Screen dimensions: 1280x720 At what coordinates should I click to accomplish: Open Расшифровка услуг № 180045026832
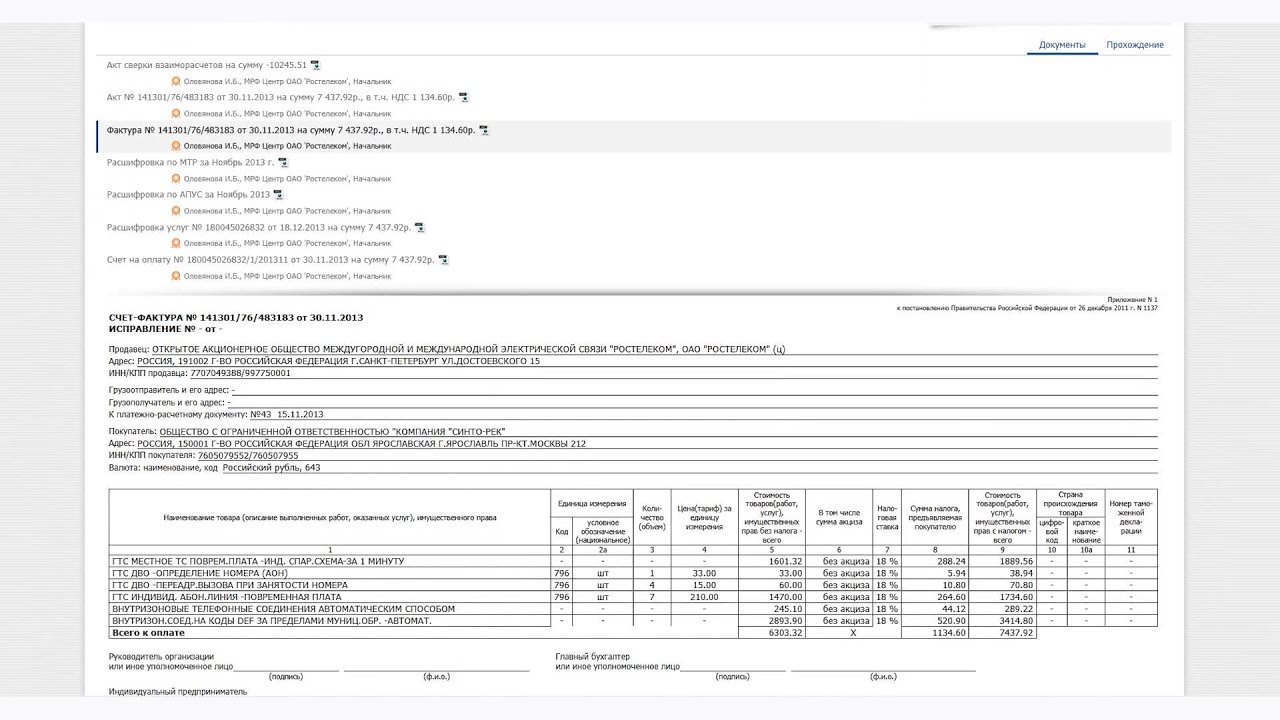click(259, 227)
